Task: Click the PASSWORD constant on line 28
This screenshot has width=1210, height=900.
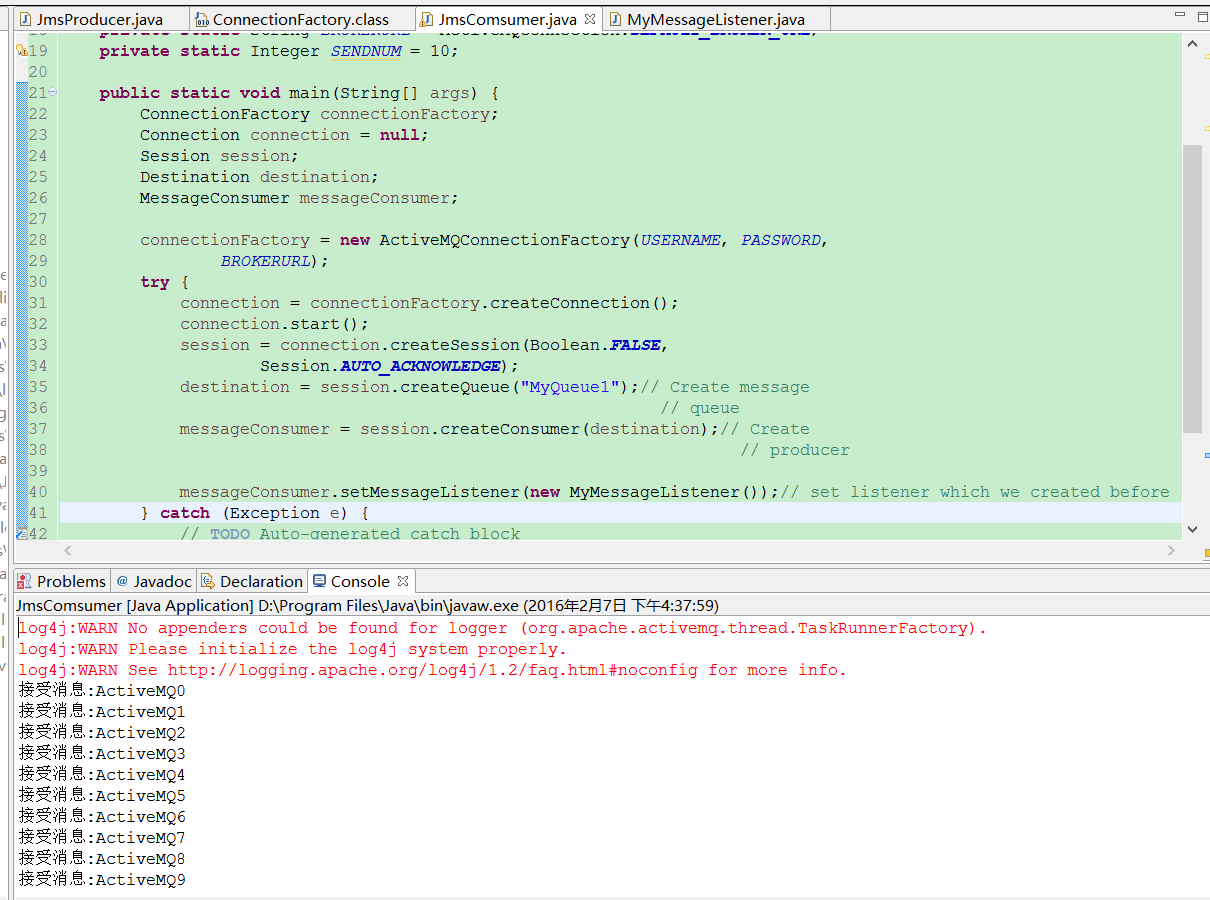Action: pyautogui.click(x=780, y=240)
